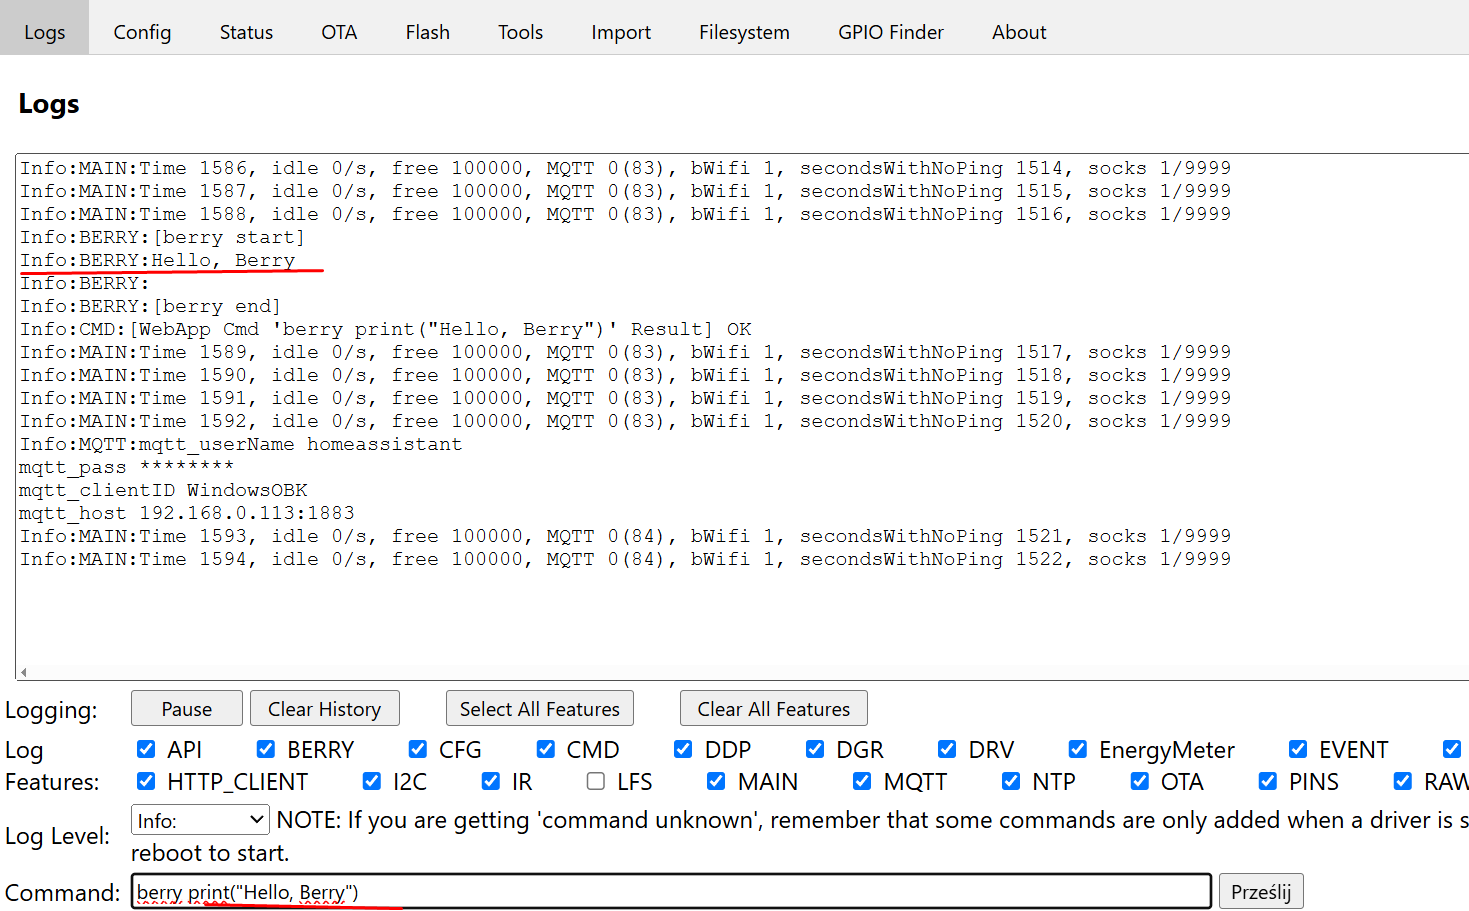Click the 'Time 1586' log line
Screen dimensions: 1469x911
pos(626,168)
